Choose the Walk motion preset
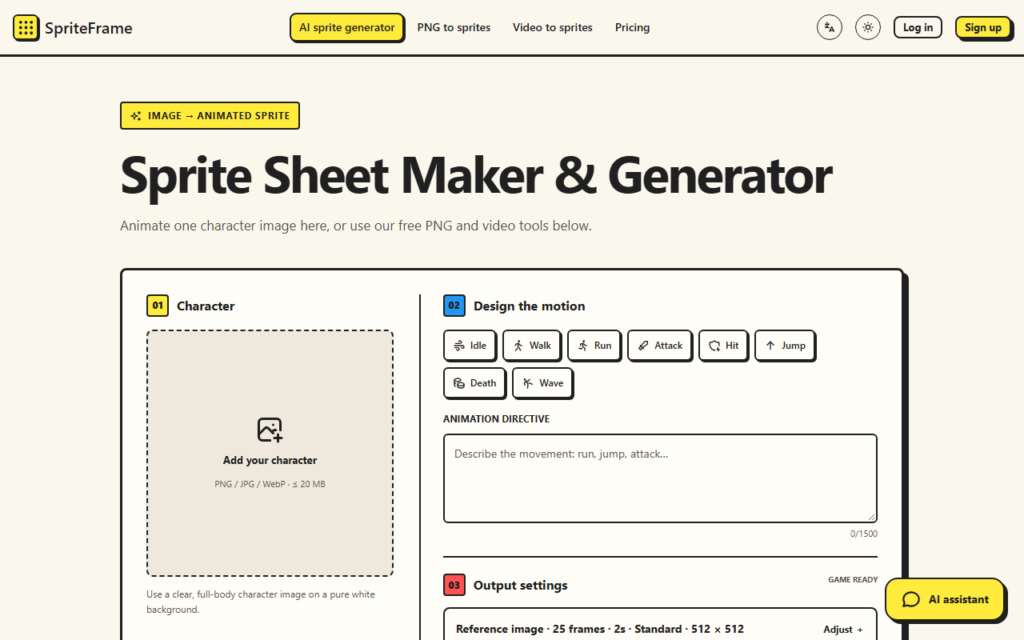 tap(532, 345)
